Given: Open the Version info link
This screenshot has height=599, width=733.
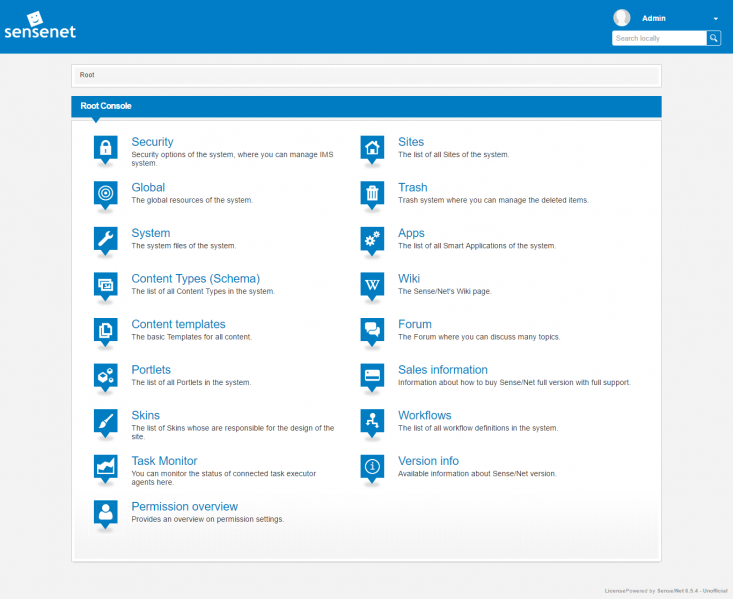Looking at the screenshot, I should click(428, 461).
